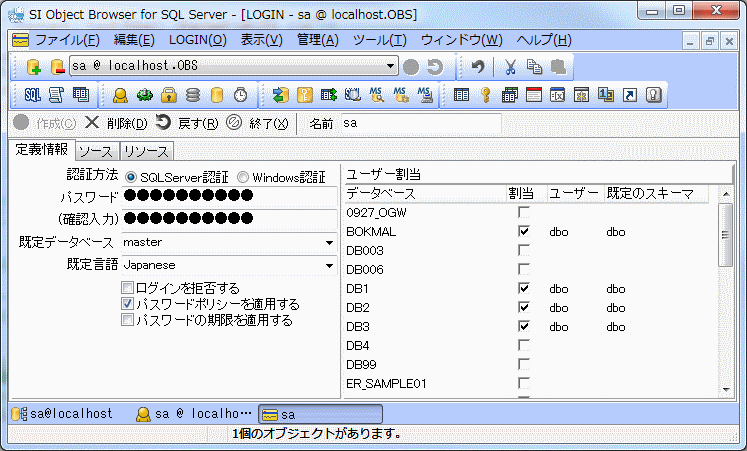Click the 削除(D) delete button
The height and width of the screenshot is (451, 747).
click(116, 123)
